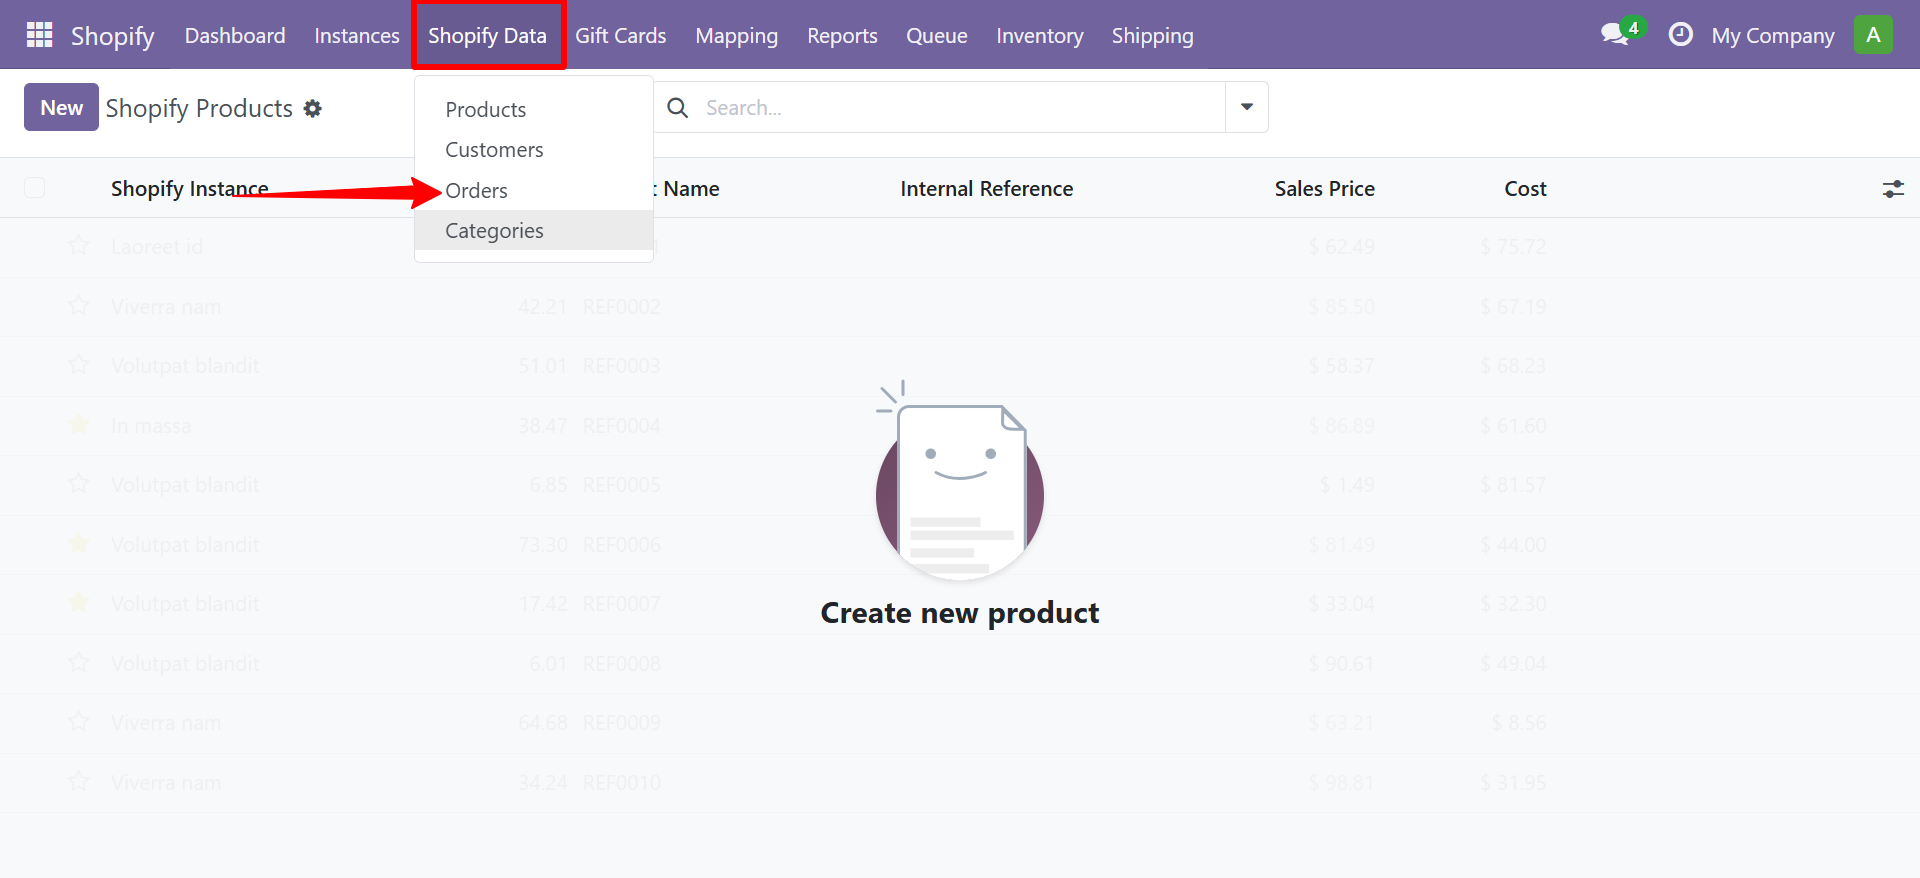Select all rows header checkbox
The image size is (1920, 878).
point(35,188)
